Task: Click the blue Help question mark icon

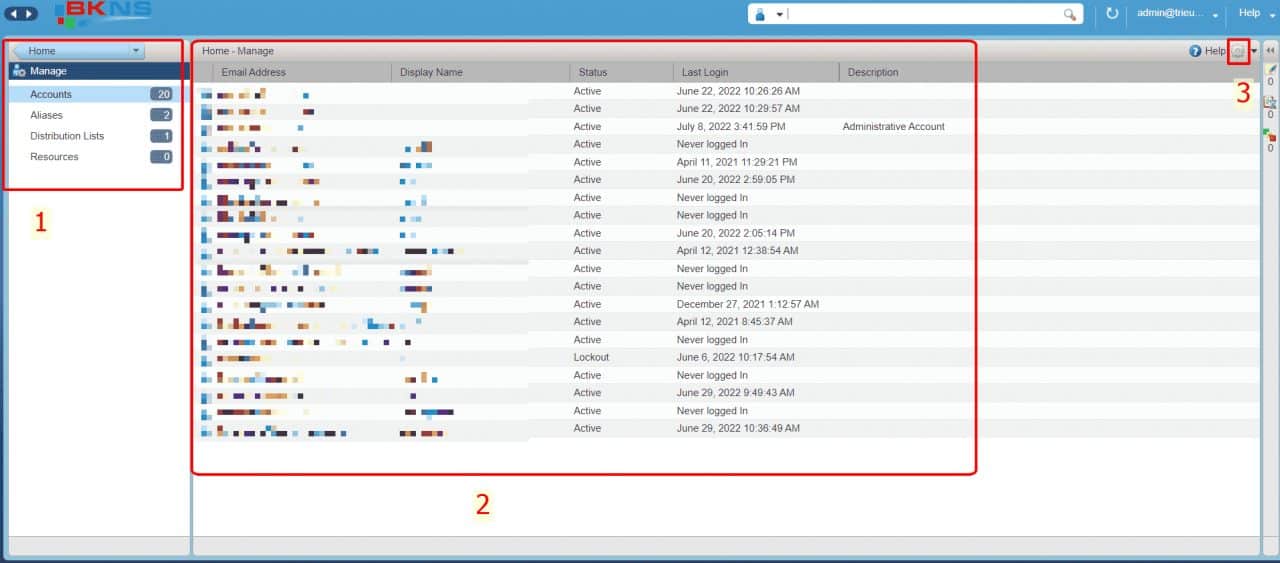Action: (x=1195, y=51)
